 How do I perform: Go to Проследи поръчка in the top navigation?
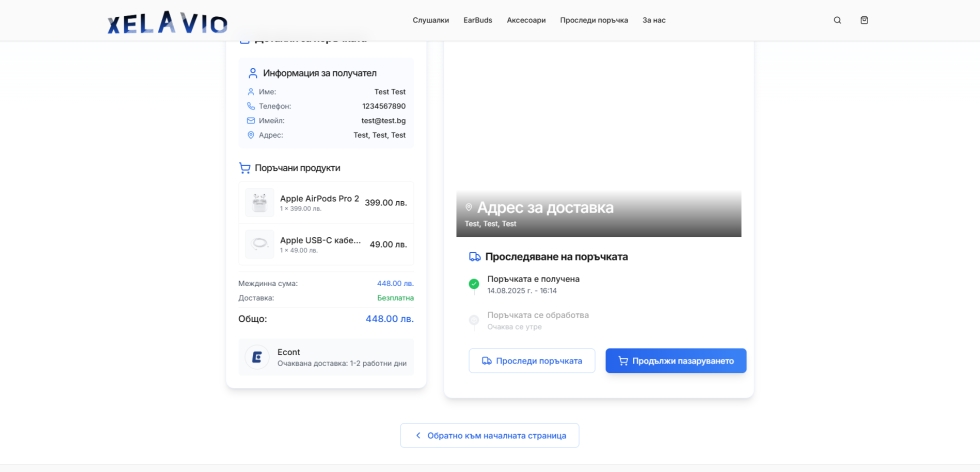(x=594, y=20)
